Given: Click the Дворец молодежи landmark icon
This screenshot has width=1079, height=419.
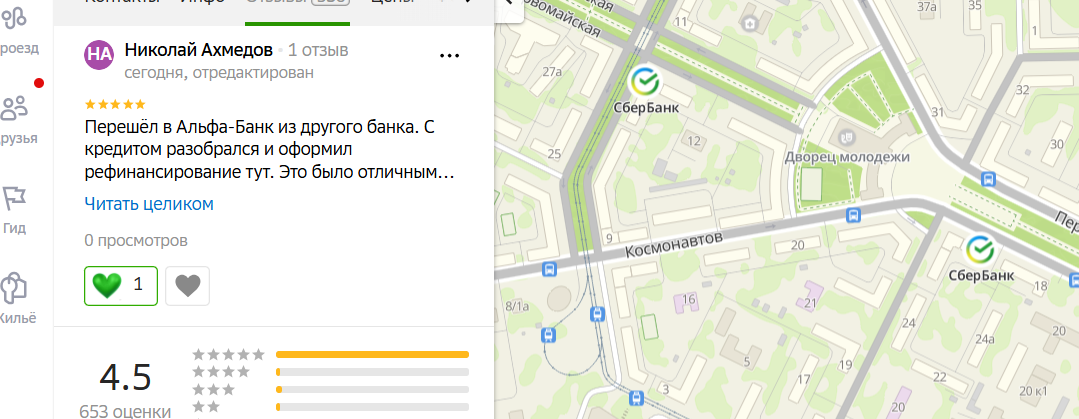Looking at the screenshot, I should [x=848, y=138].
